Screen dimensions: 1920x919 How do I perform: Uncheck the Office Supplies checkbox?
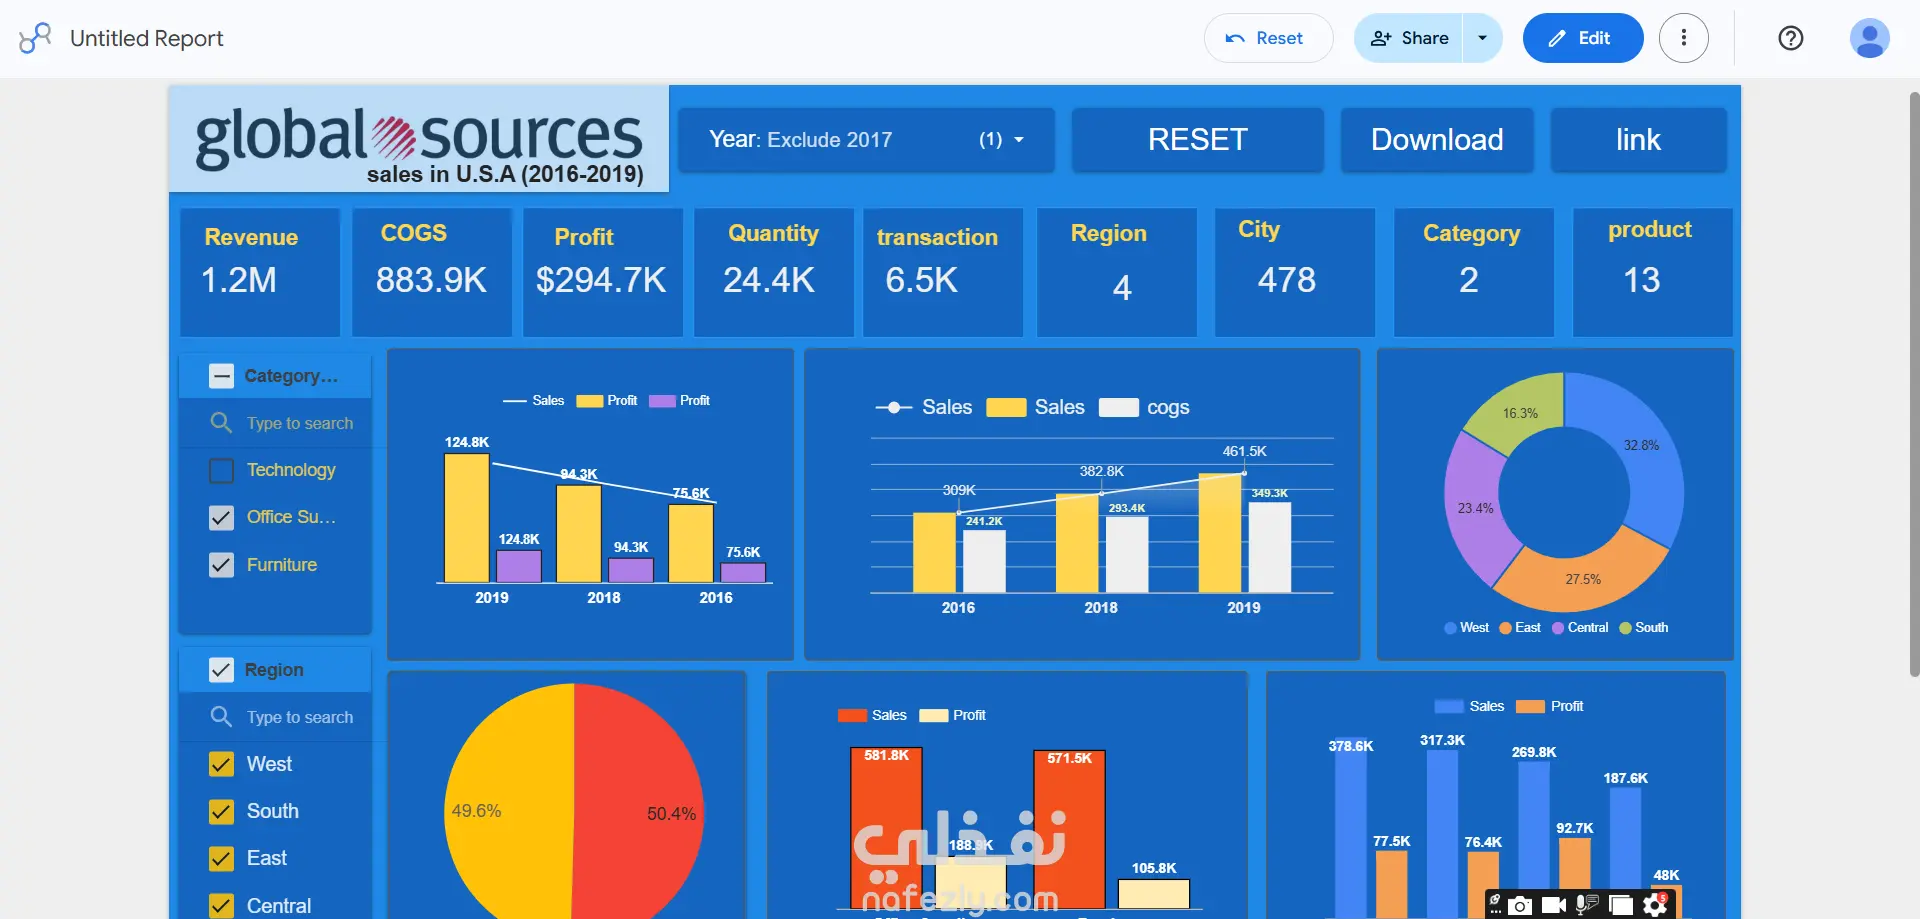(x=221, y=517)
